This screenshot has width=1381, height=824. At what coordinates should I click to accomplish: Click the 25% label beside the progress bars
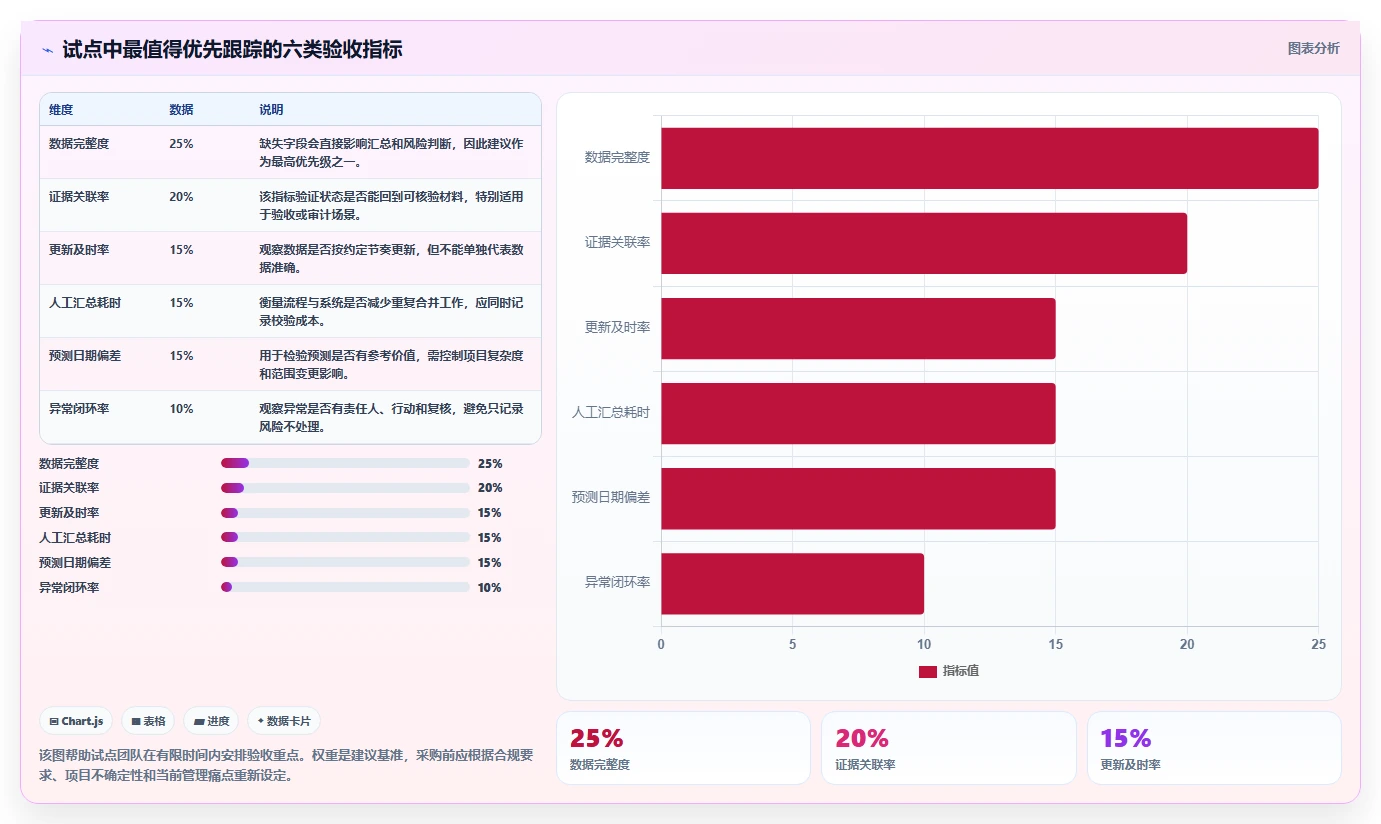click(490, 464)
